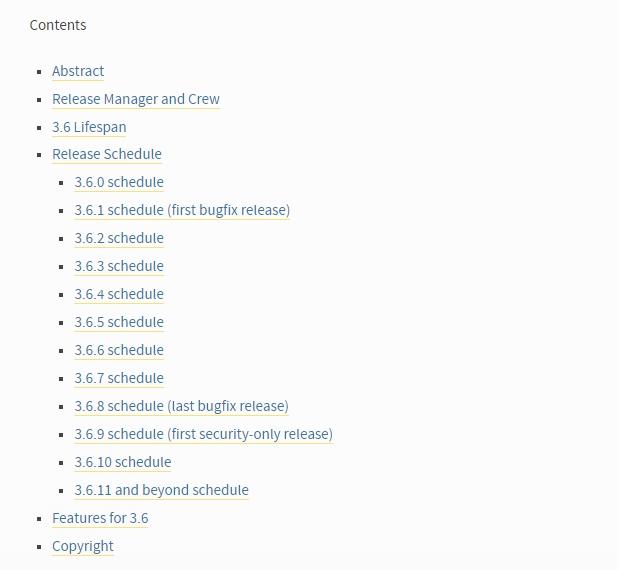Click the 3.6.4 schedule entry

(x=119, y=294)
